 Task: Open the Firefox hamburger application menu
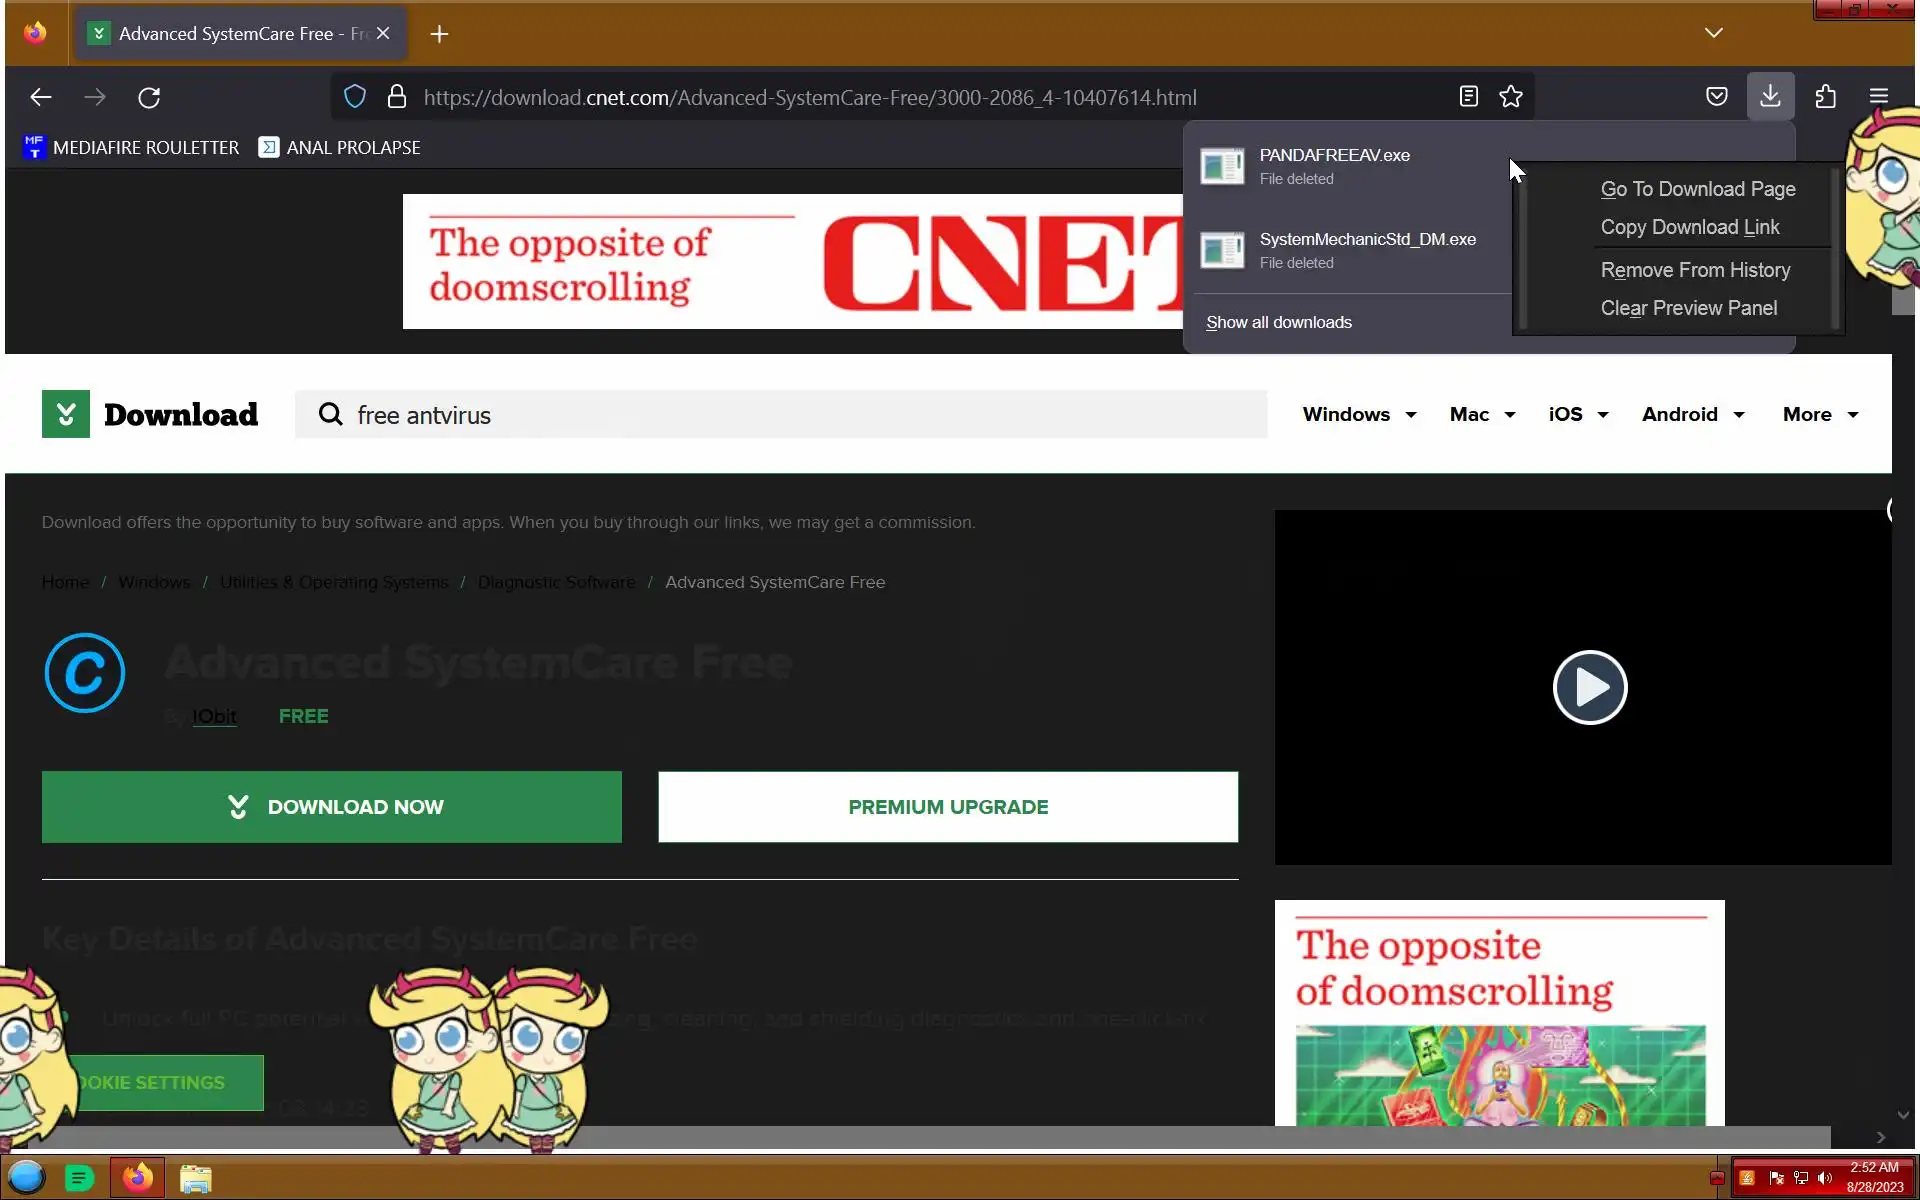tap(1878, 97)
